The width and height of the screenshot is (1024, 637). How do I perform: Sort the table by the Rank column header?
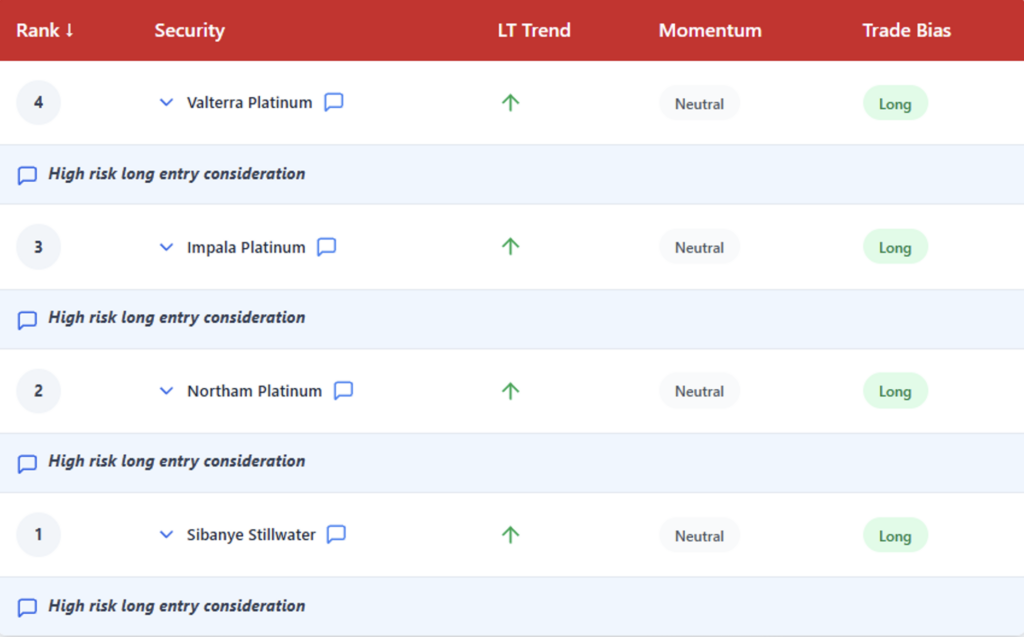(45, 30)
